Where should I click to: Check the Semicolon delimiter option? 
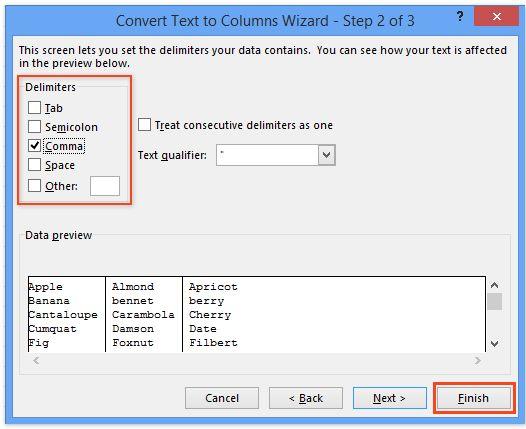[x=35, y=127]
